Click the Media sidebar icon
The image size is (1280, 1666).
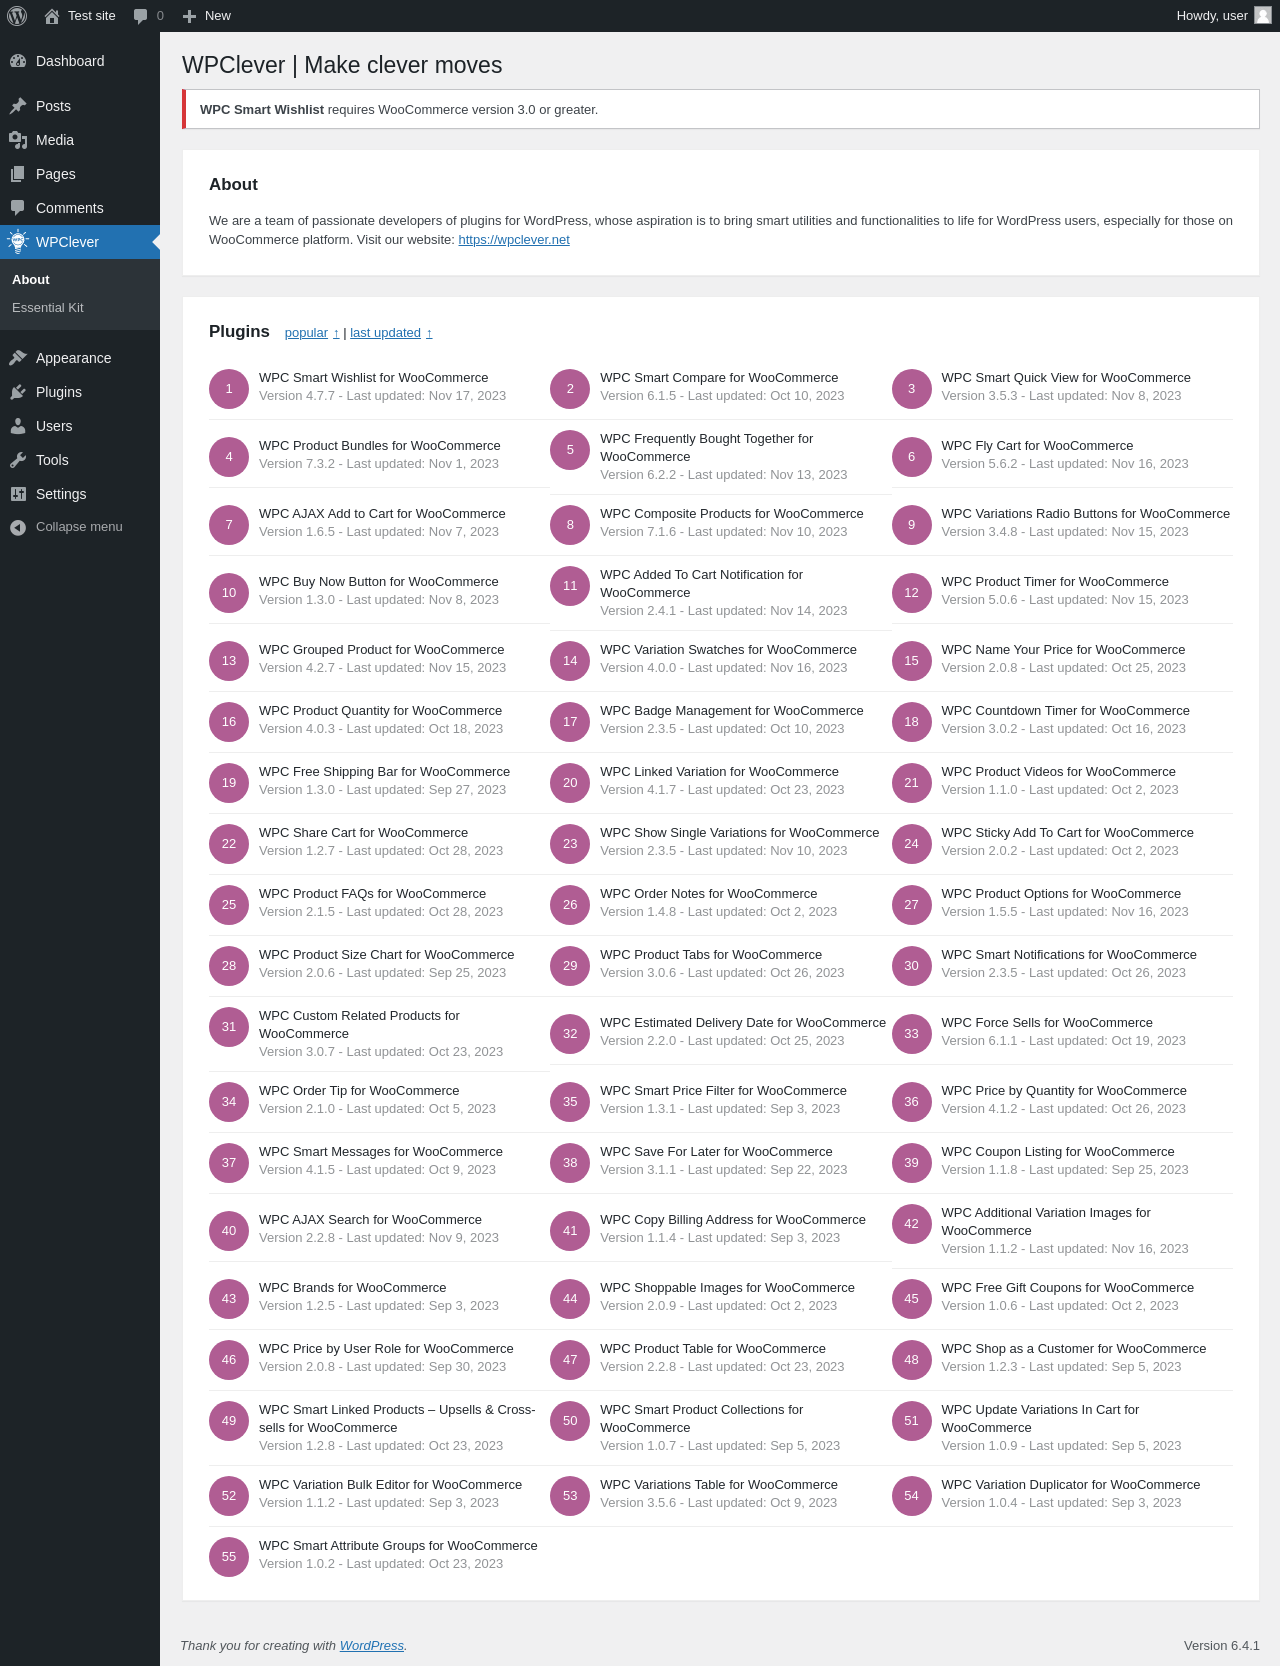18,140
